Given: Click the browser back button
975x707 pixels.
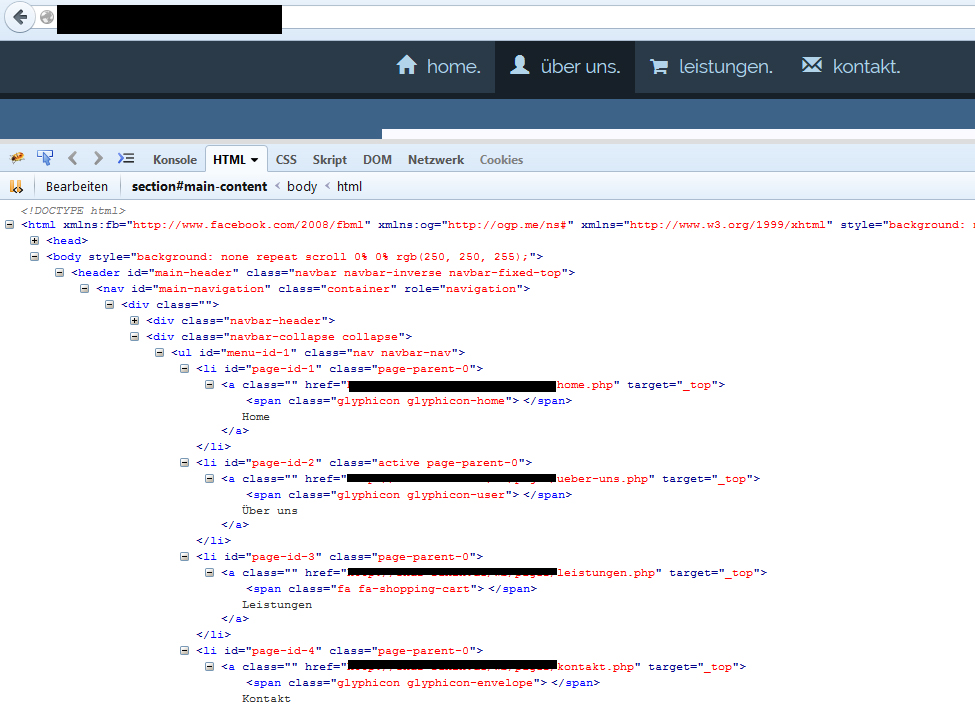Looking at the screenshot, I should pyautogui.click(x=18, y=17).
